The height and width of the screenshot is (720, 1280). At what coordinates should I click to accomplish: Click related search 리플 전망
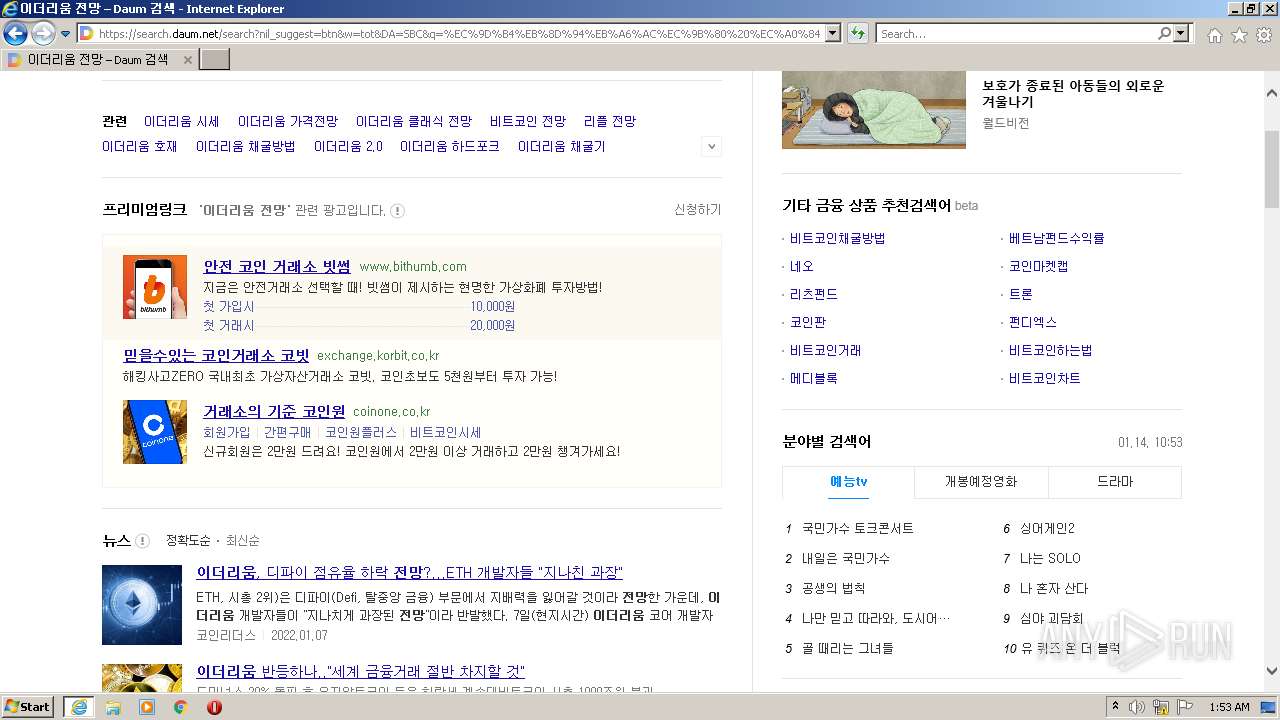click(x=610, y=122)
